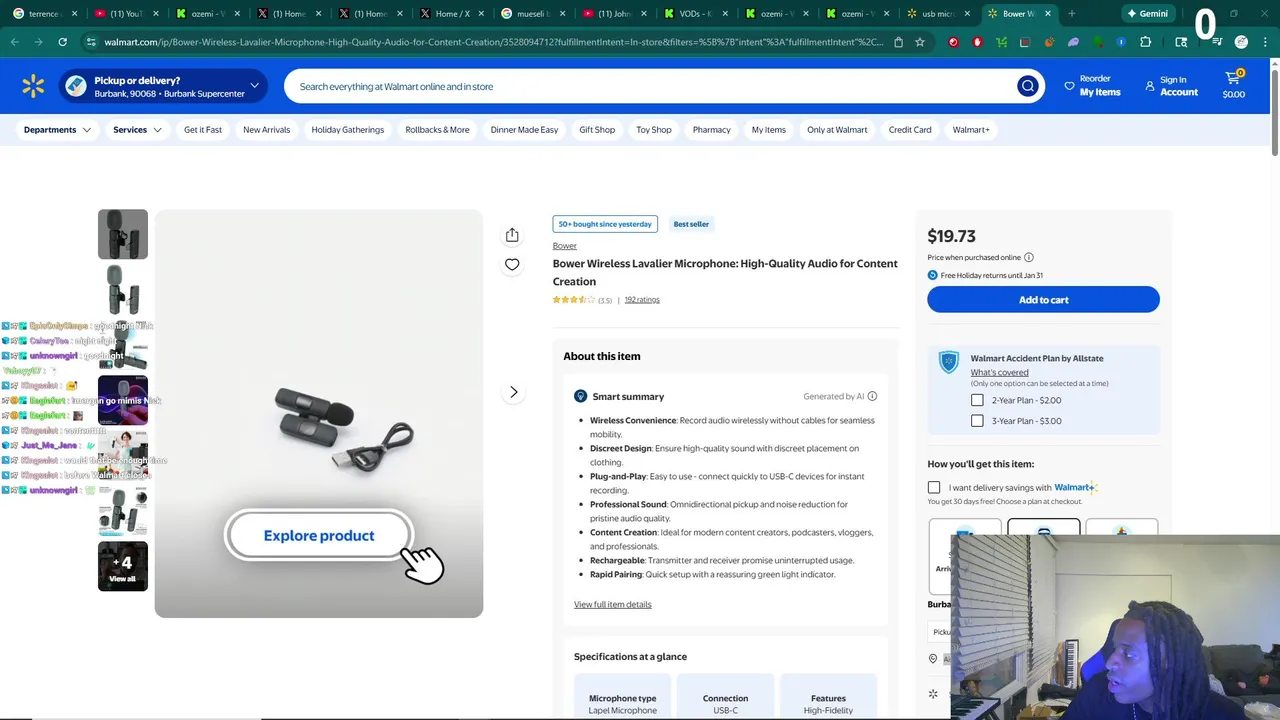
Task: Reload the page in browser
Action: [62, 42]
